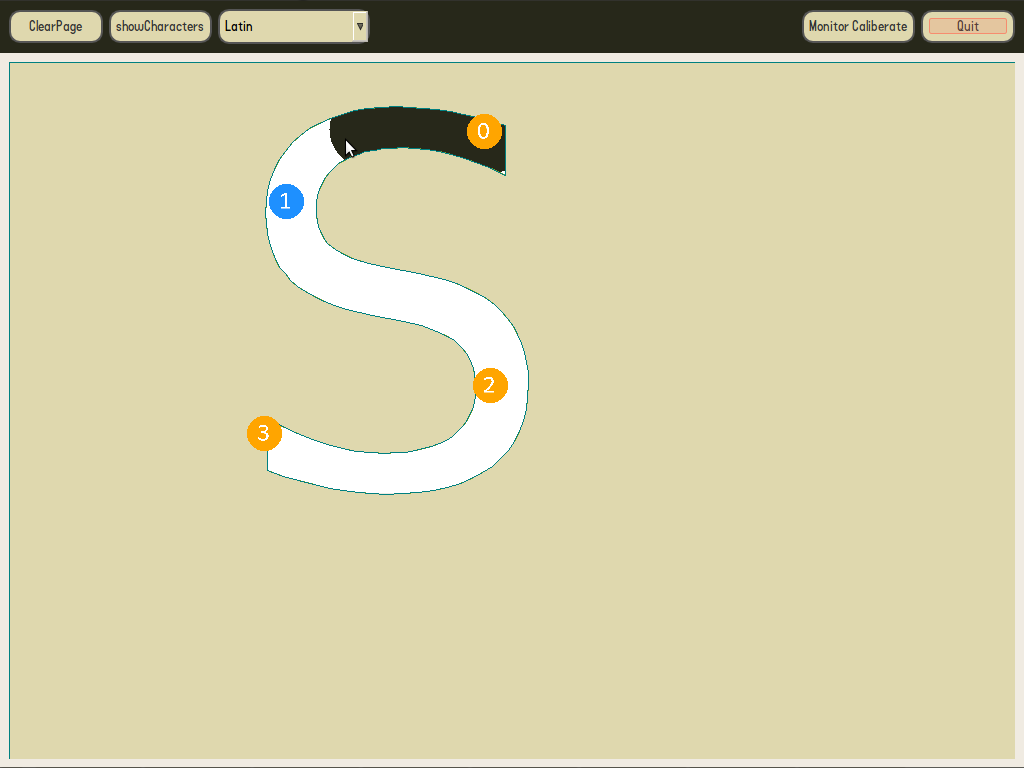Image resolution: width=1024 pixels, height=768 pixels.
Task: Quit the application
Action: (967, 27)
